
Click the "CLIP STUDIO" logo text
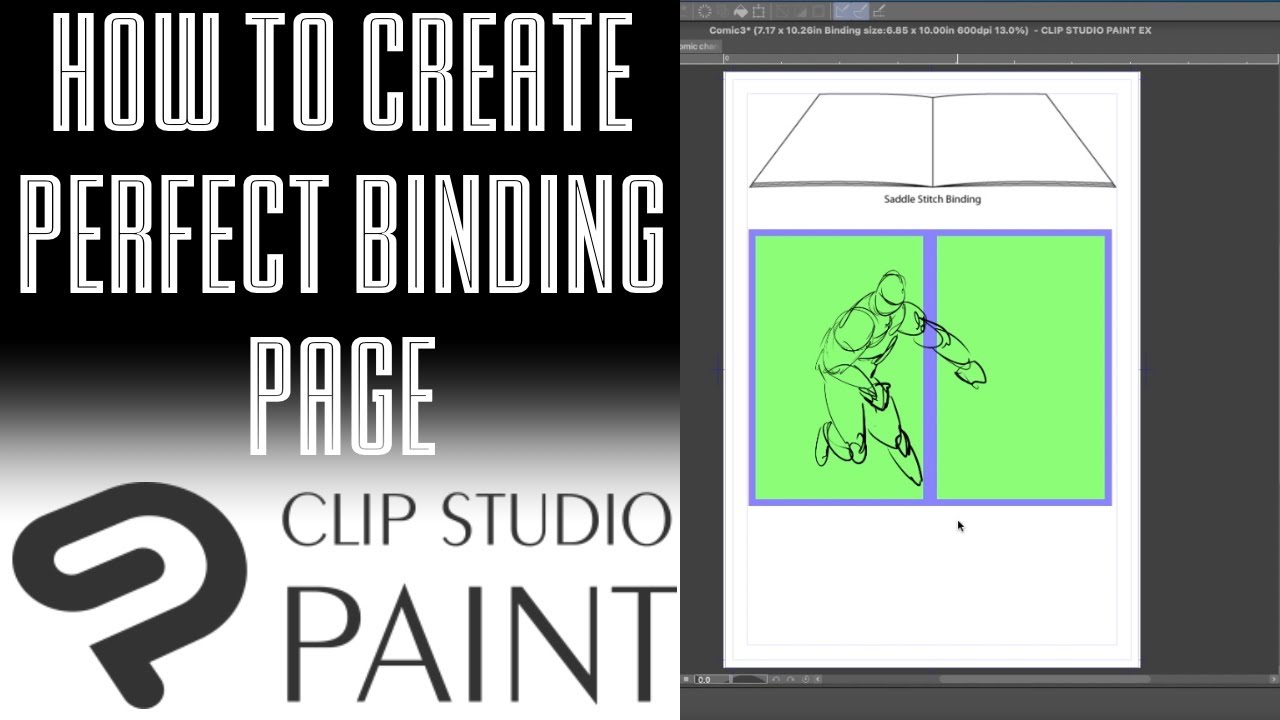click(476, 520)
